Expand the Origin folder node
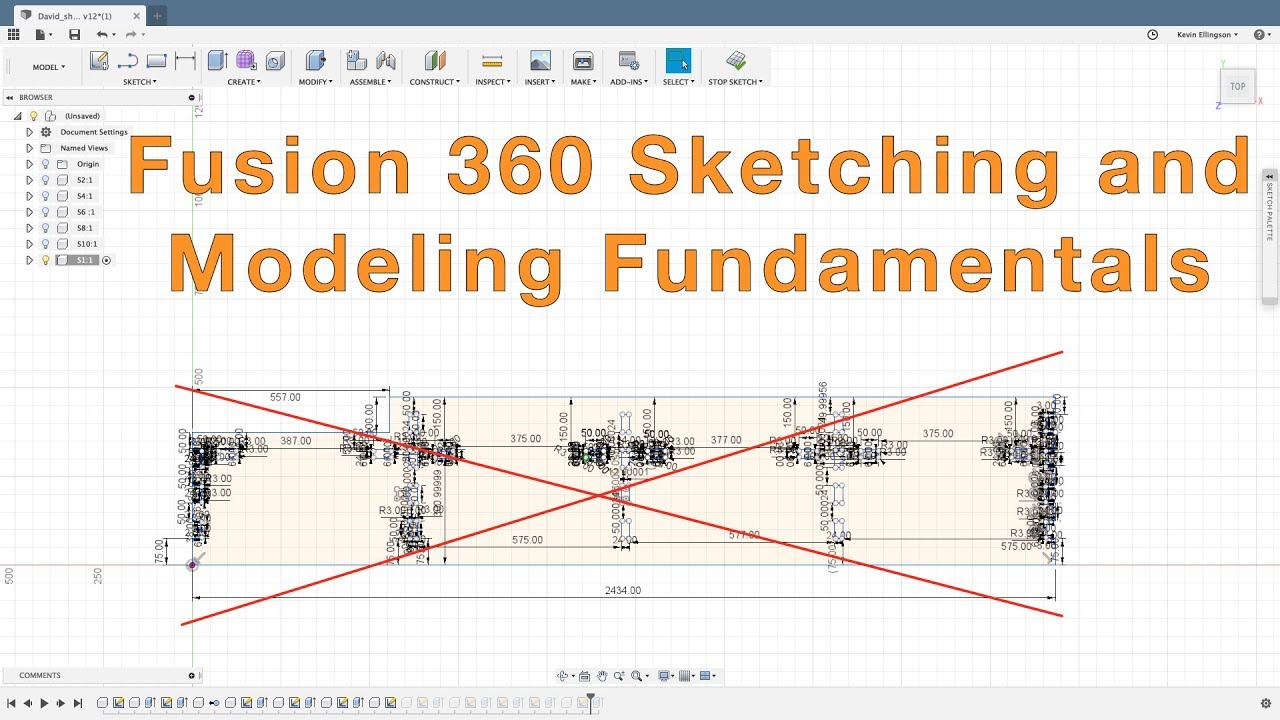This screenshot has height=720, width=1280. [30, 164]
